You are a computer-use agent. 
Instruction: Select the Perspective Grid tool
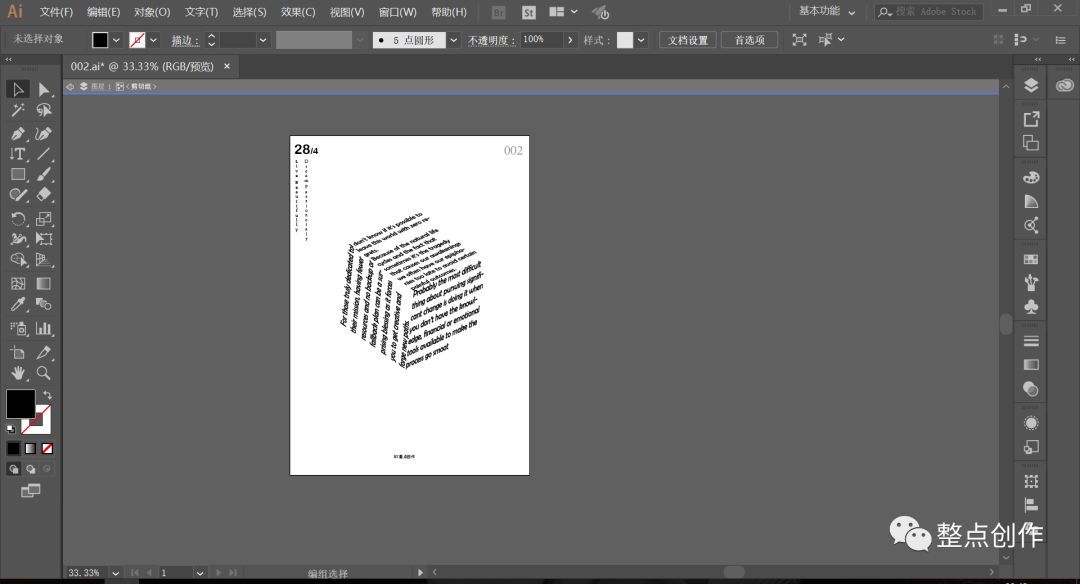click(44, 260)
